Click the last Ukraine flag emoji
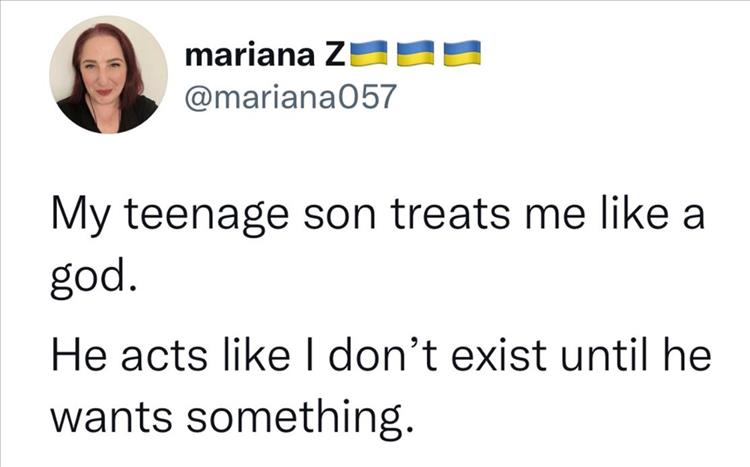The width and height of the screenshot is (750, 467). pos(463,54)
